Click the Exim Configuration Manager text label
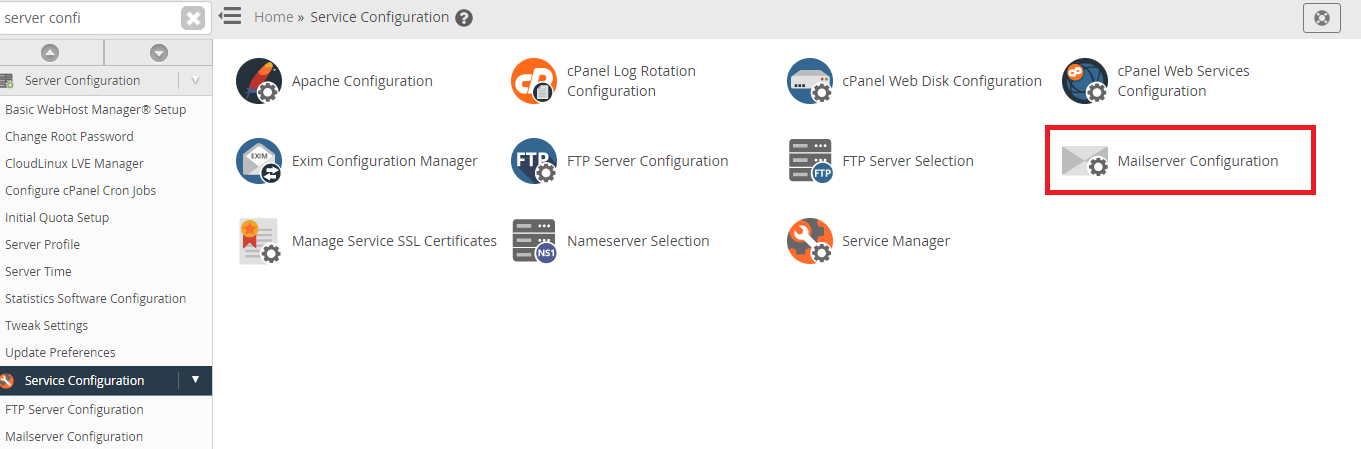The image size is (1361, 449). point(385,161)
